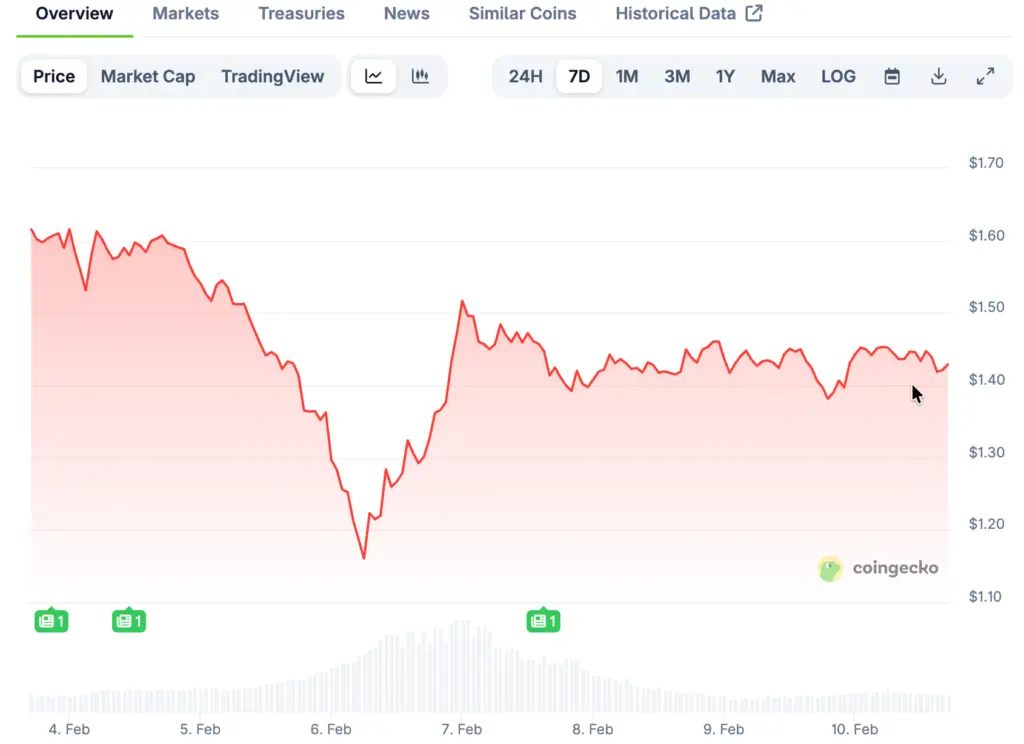
Task: Toggle LOG scale on the chart
Action: tap(838, 77)
